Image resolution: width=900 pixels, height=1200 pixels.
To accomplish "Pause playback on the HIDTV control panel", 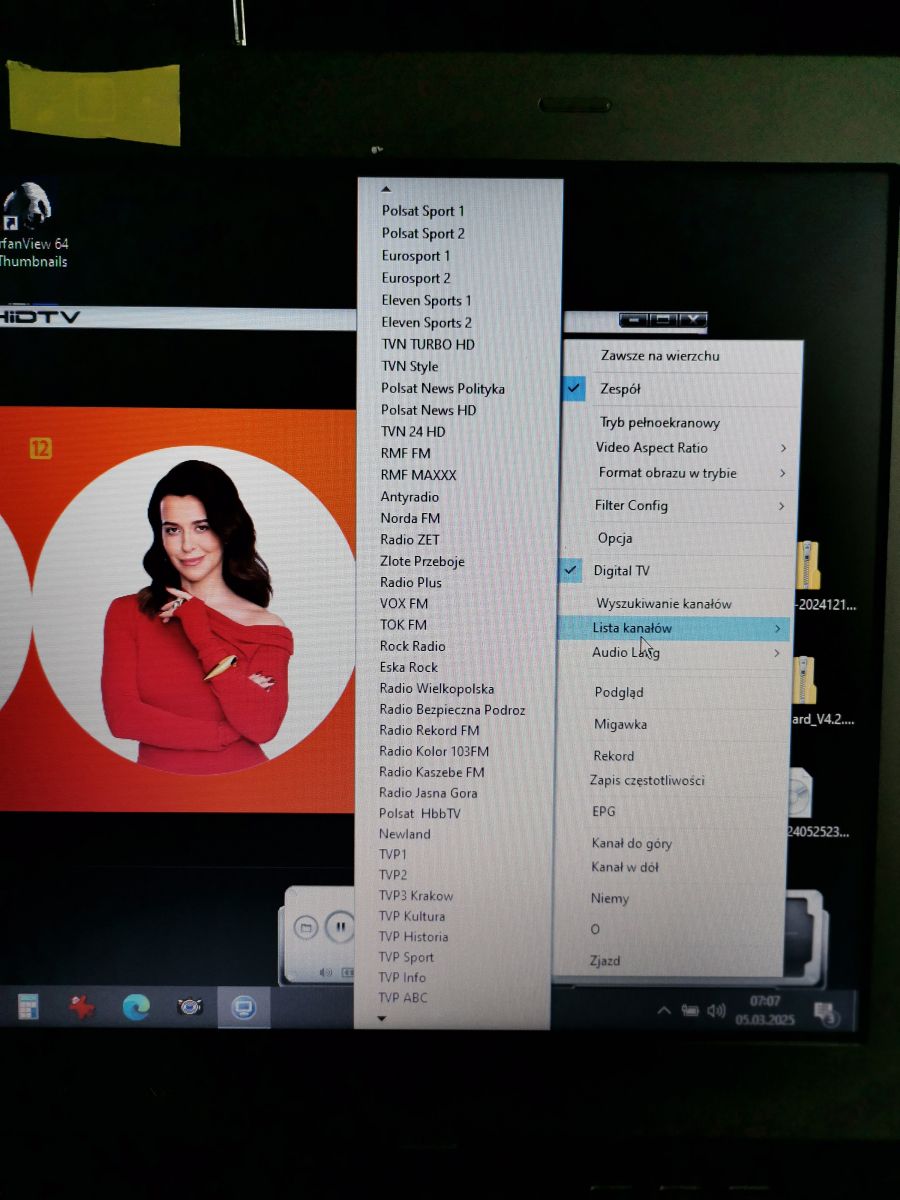I will coord(340,928).
